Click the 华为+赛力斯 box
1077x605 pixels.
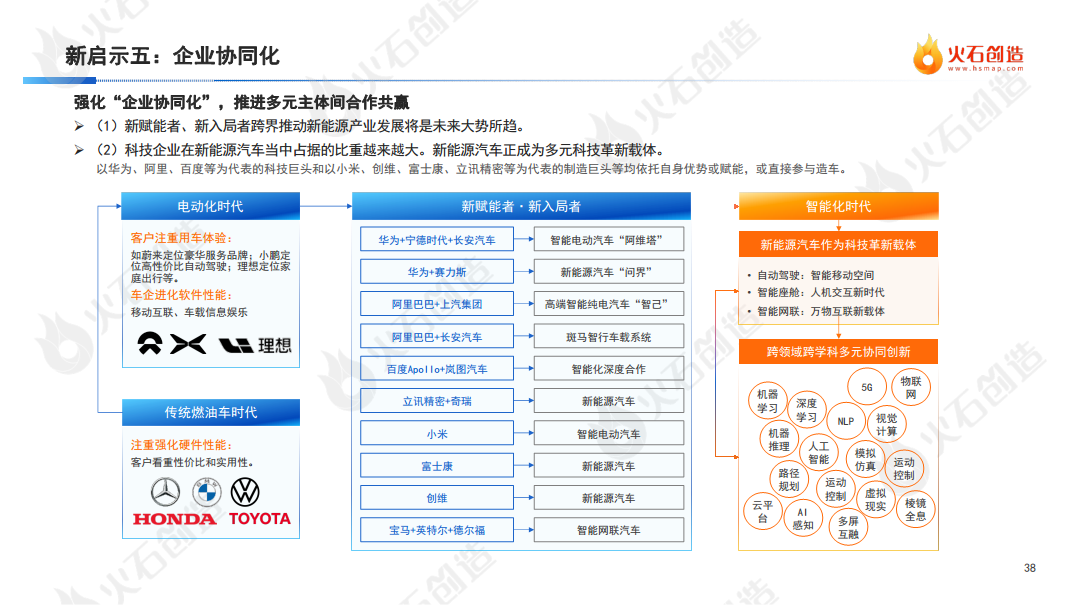437,272
